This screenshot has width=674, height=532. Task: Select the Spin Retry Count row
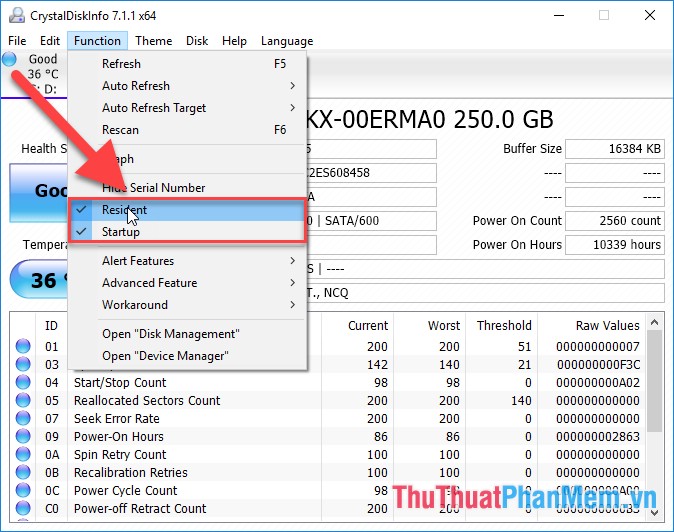pyautogui.click(x=328, y=455)
